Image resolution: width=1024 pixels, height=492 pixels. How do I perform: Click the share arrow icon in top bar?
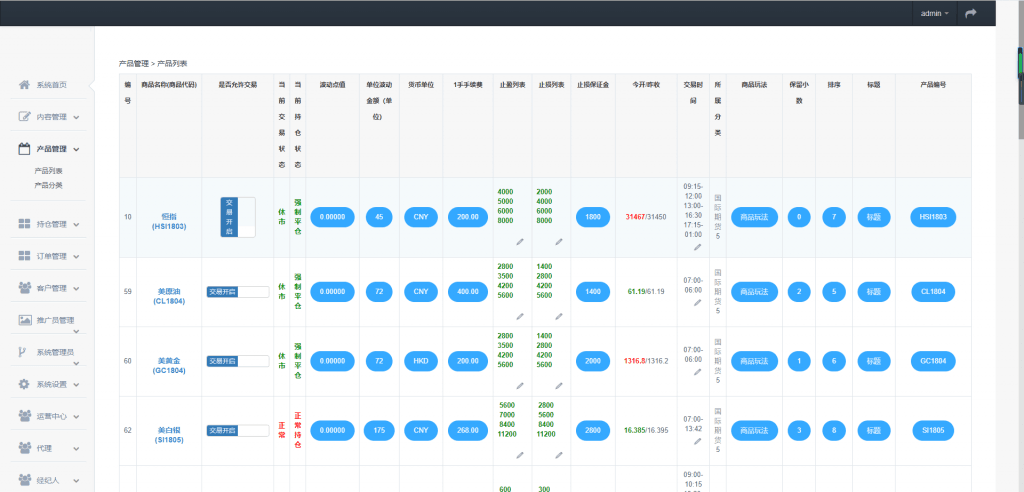970,13
